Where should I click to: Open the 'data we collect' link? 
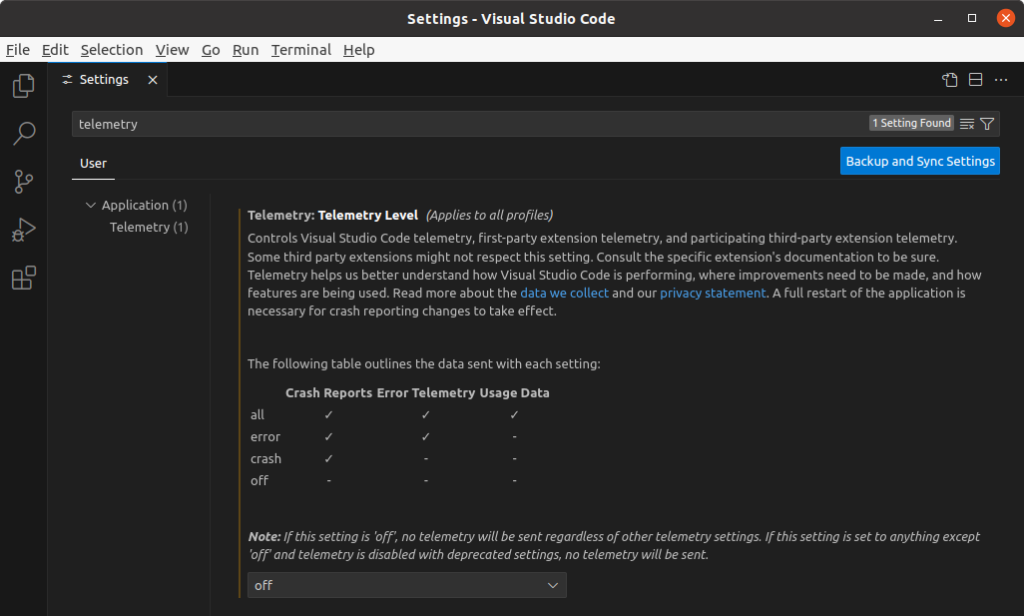(564, 293)
